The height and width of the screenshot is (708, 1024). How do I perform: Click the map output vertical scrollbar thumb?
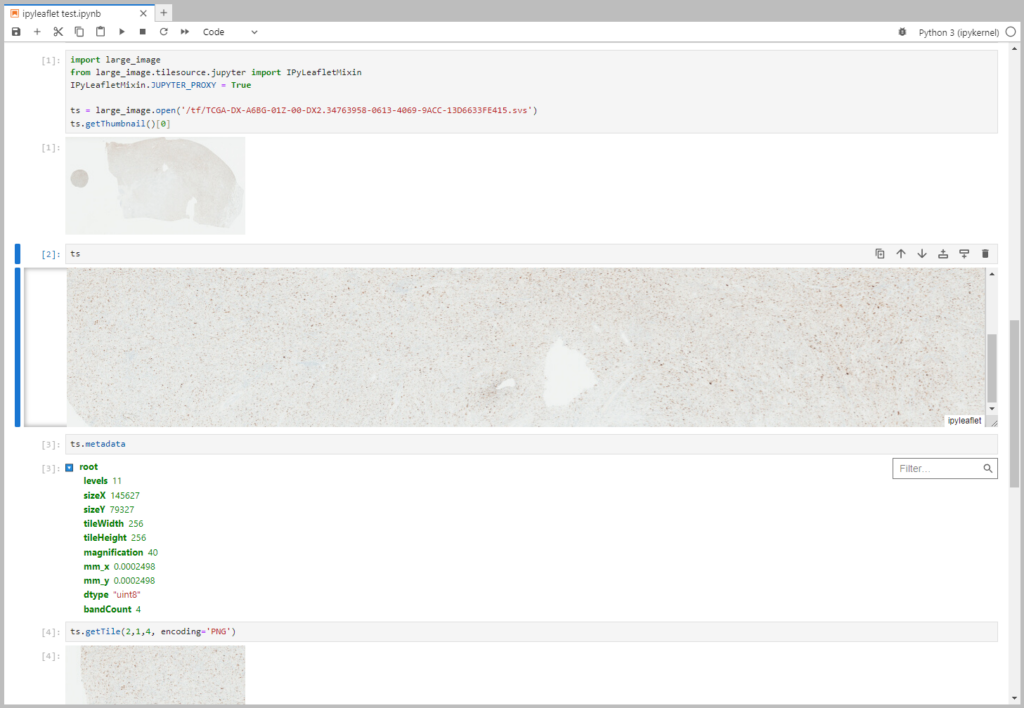(992, 368)
